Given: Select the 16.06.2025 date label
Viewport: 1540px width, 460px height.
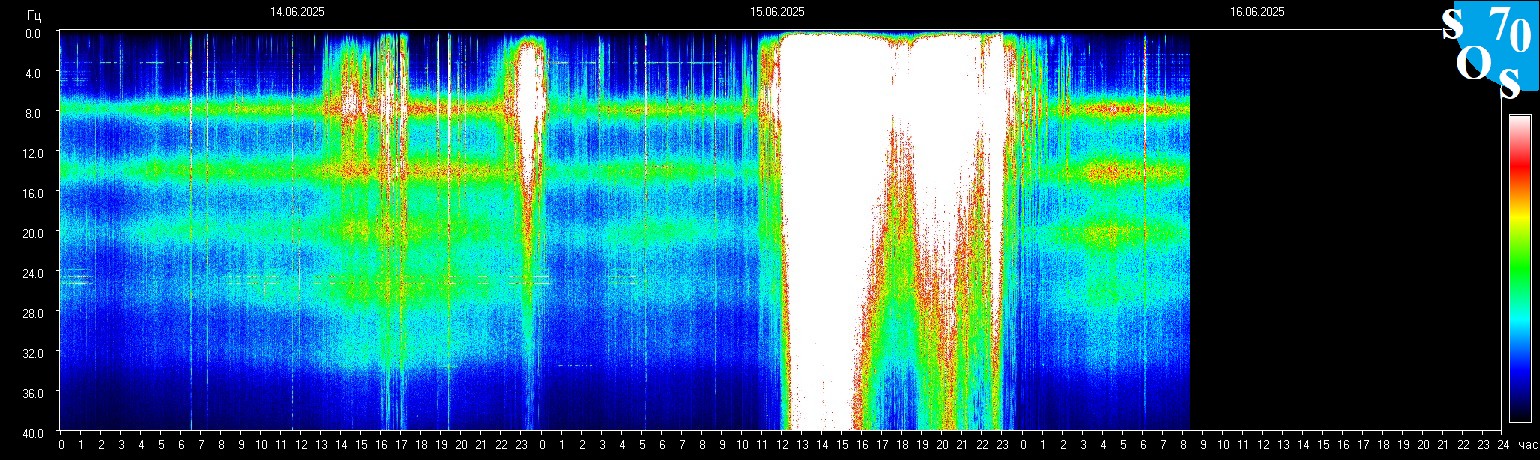Looking at the screenshot, I should point(1257,12).
